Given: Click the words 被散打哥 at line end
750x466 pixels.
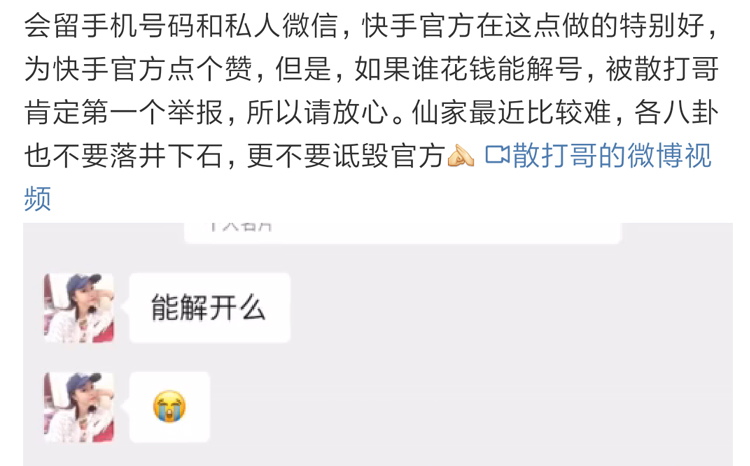Looking at the screenshot, I should coord(662,69).
